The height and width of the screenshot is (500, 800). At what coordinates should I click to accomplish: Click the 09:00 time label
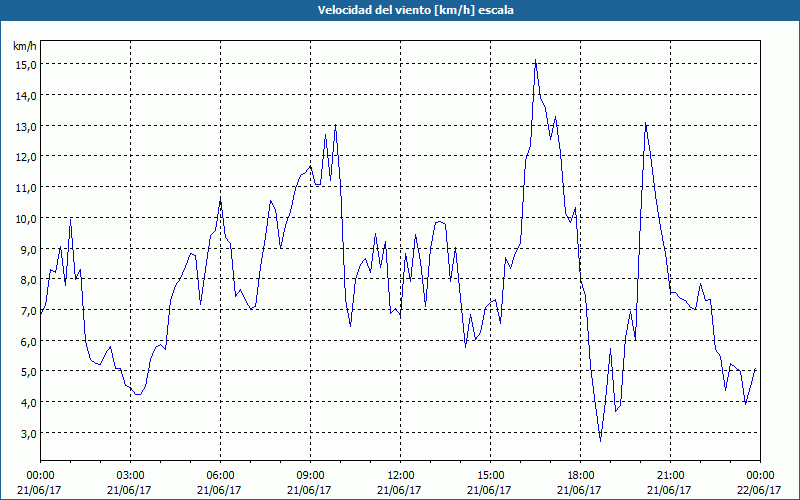pos(311,476)
